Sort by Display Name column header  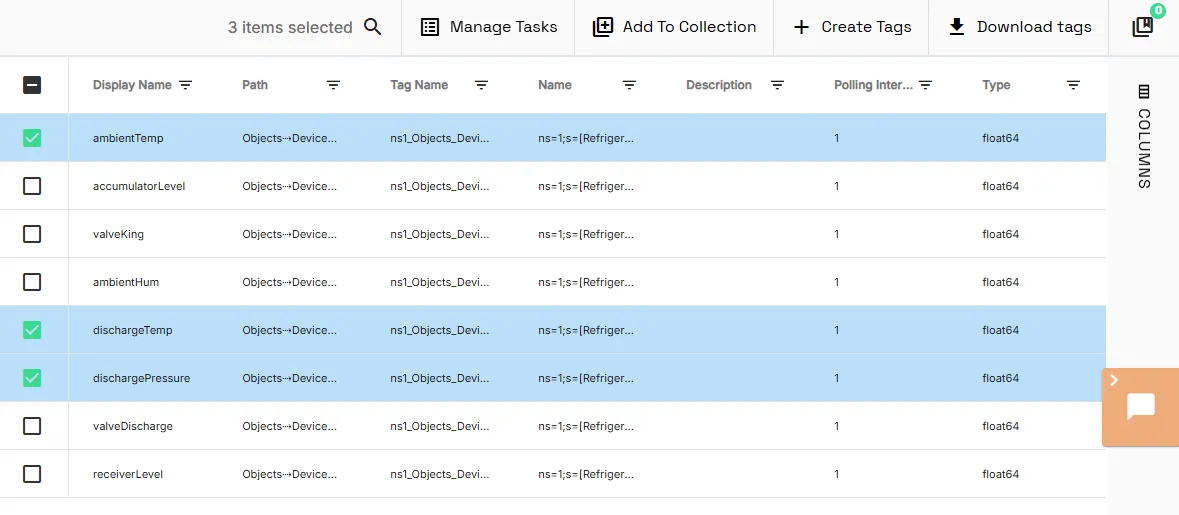[132, 85]
